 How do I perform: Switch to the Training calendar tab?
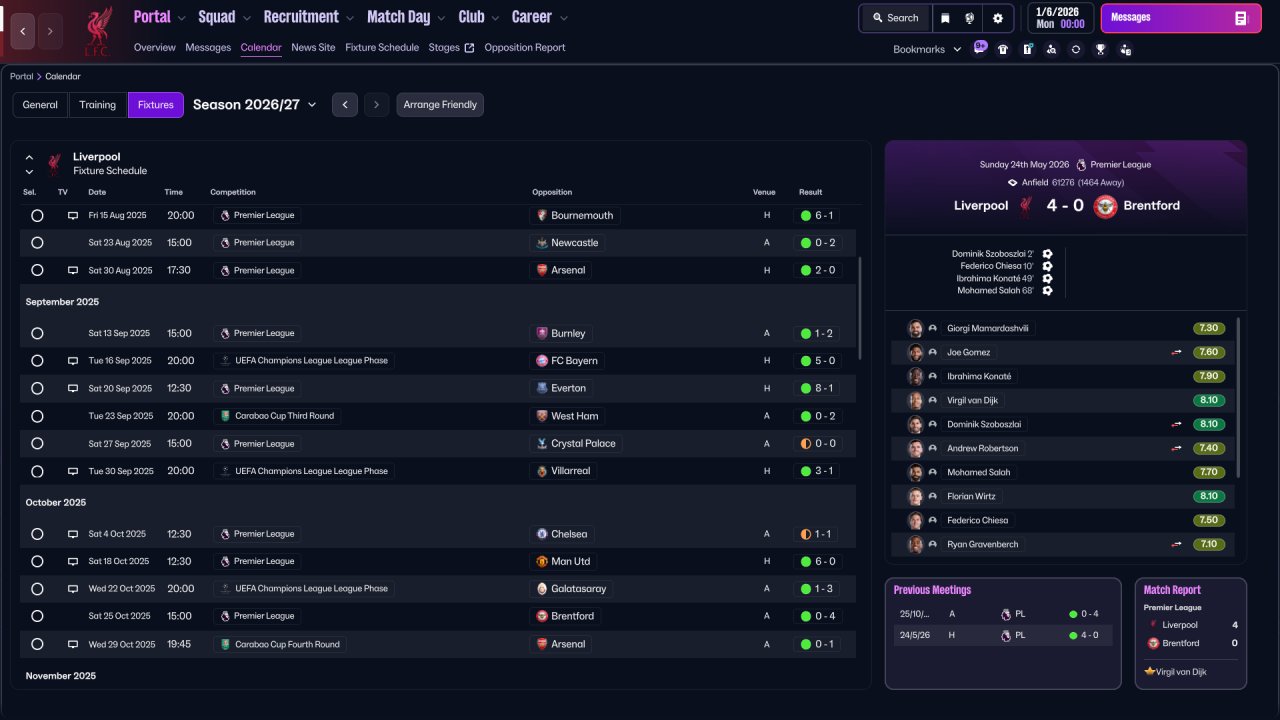point(98,105)
